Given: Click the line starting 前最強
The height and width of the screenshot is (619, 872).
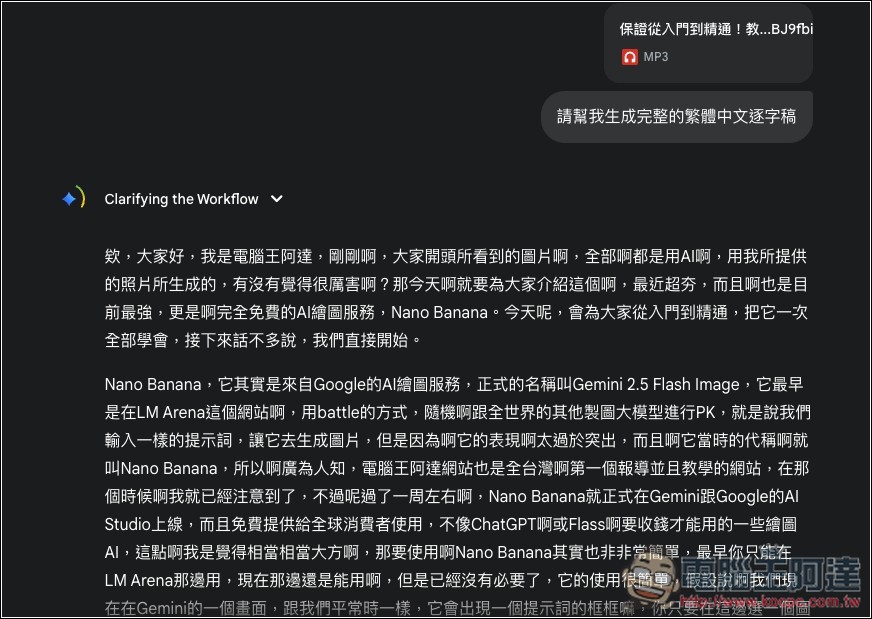Looking at the screenshot, I should (455, 313).
